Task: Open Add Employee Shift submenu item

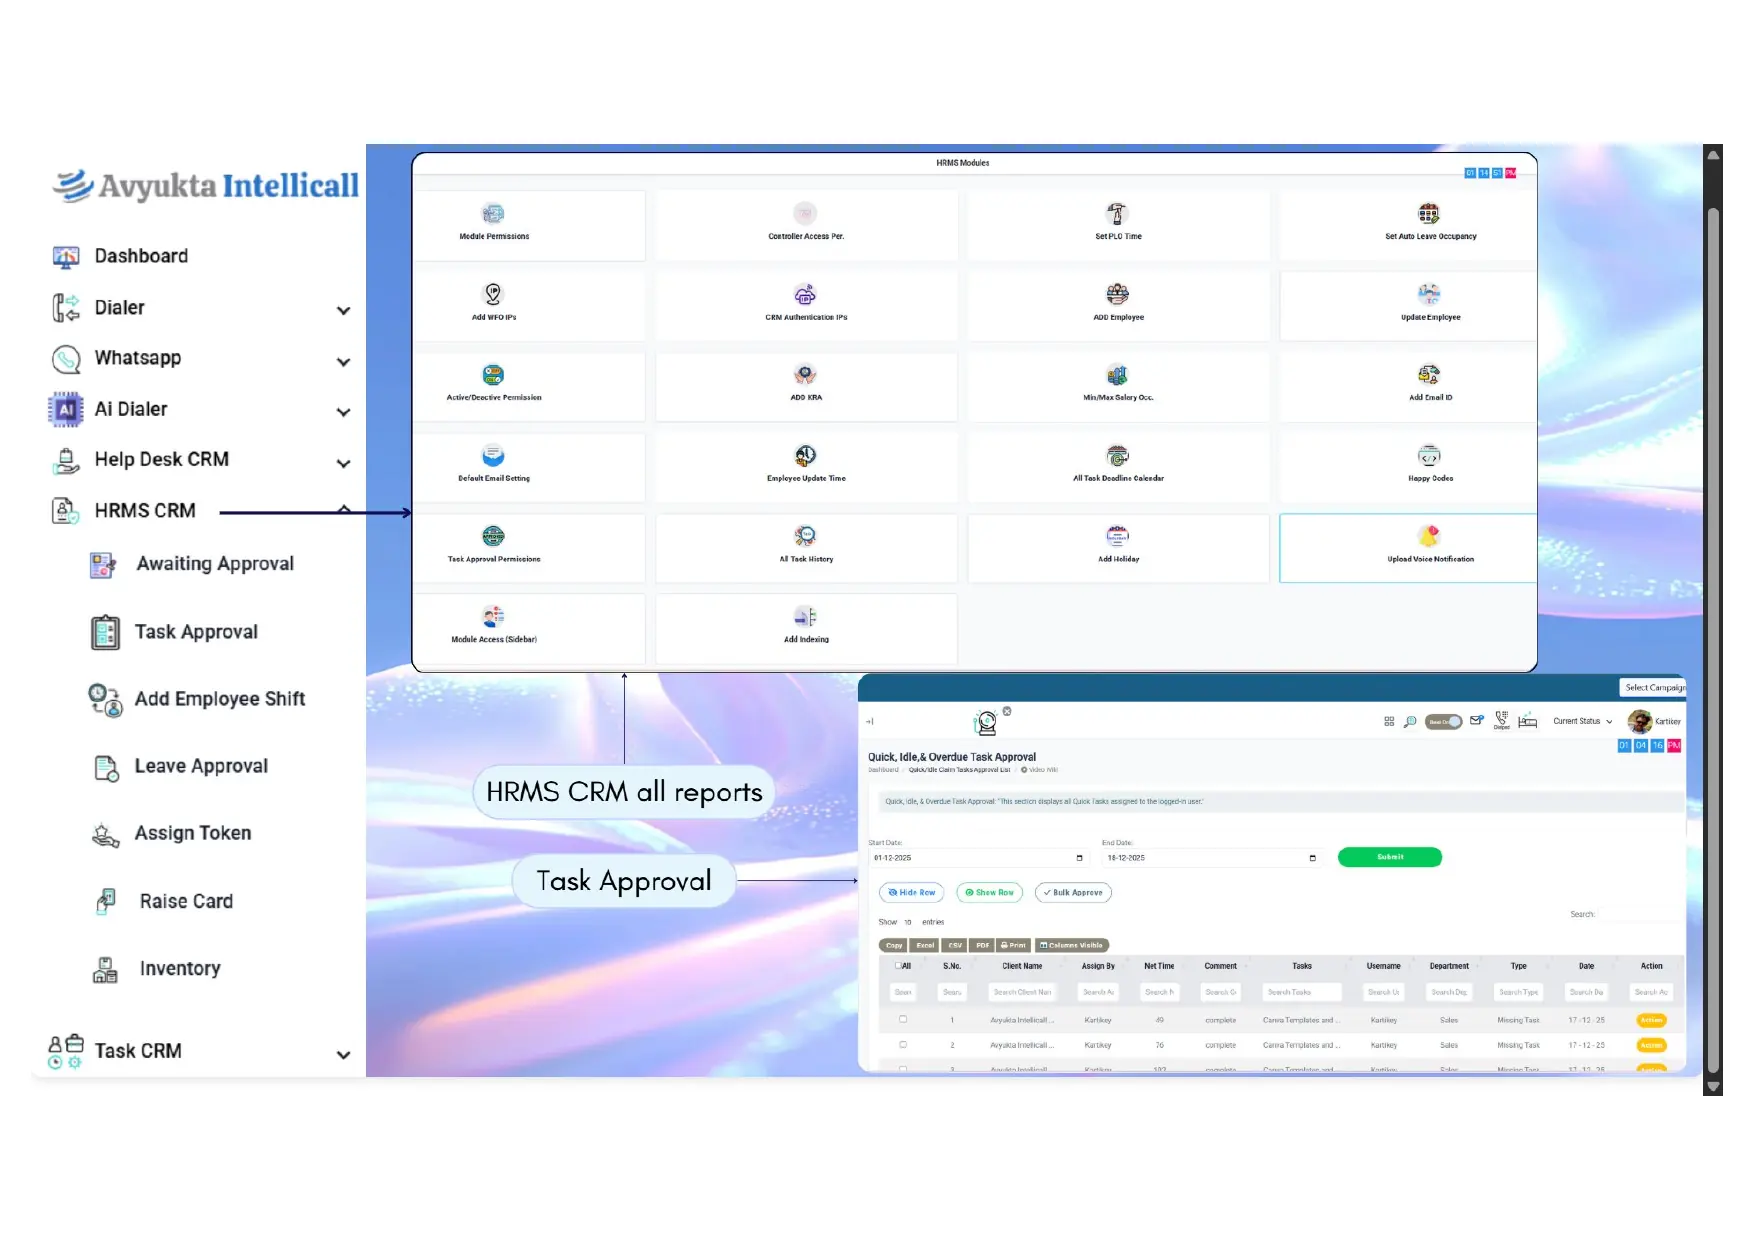Action: point(197,699)
